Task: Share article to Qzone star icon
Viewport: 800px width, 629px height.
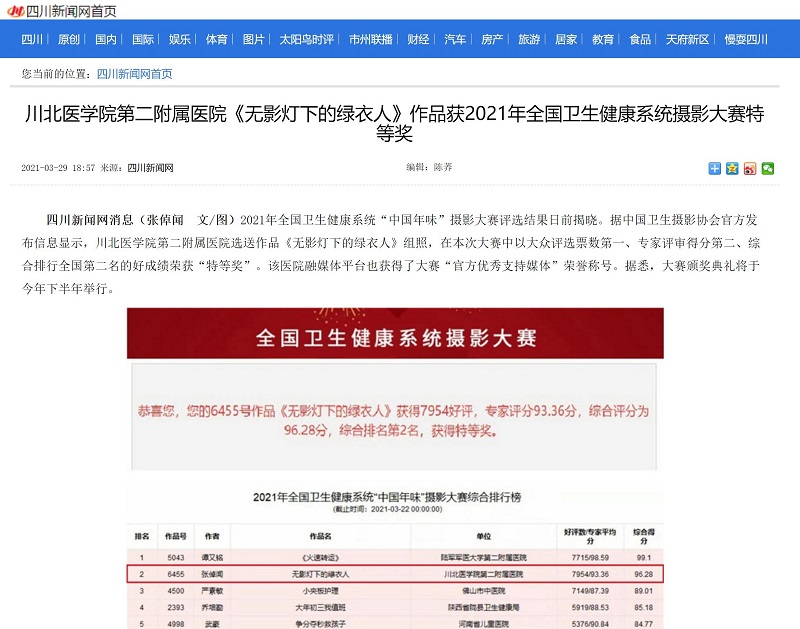Action: [x=732, y=168]
